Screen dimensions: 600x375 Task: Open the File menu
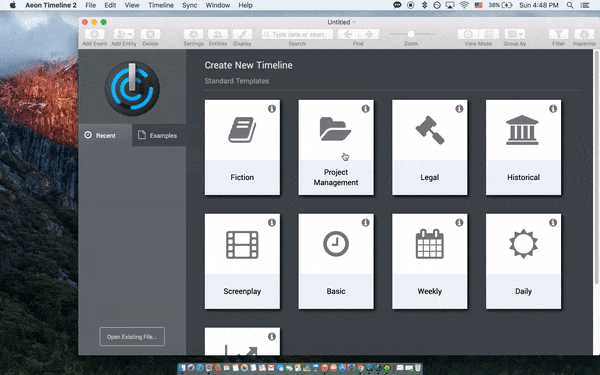click(90, 5)
